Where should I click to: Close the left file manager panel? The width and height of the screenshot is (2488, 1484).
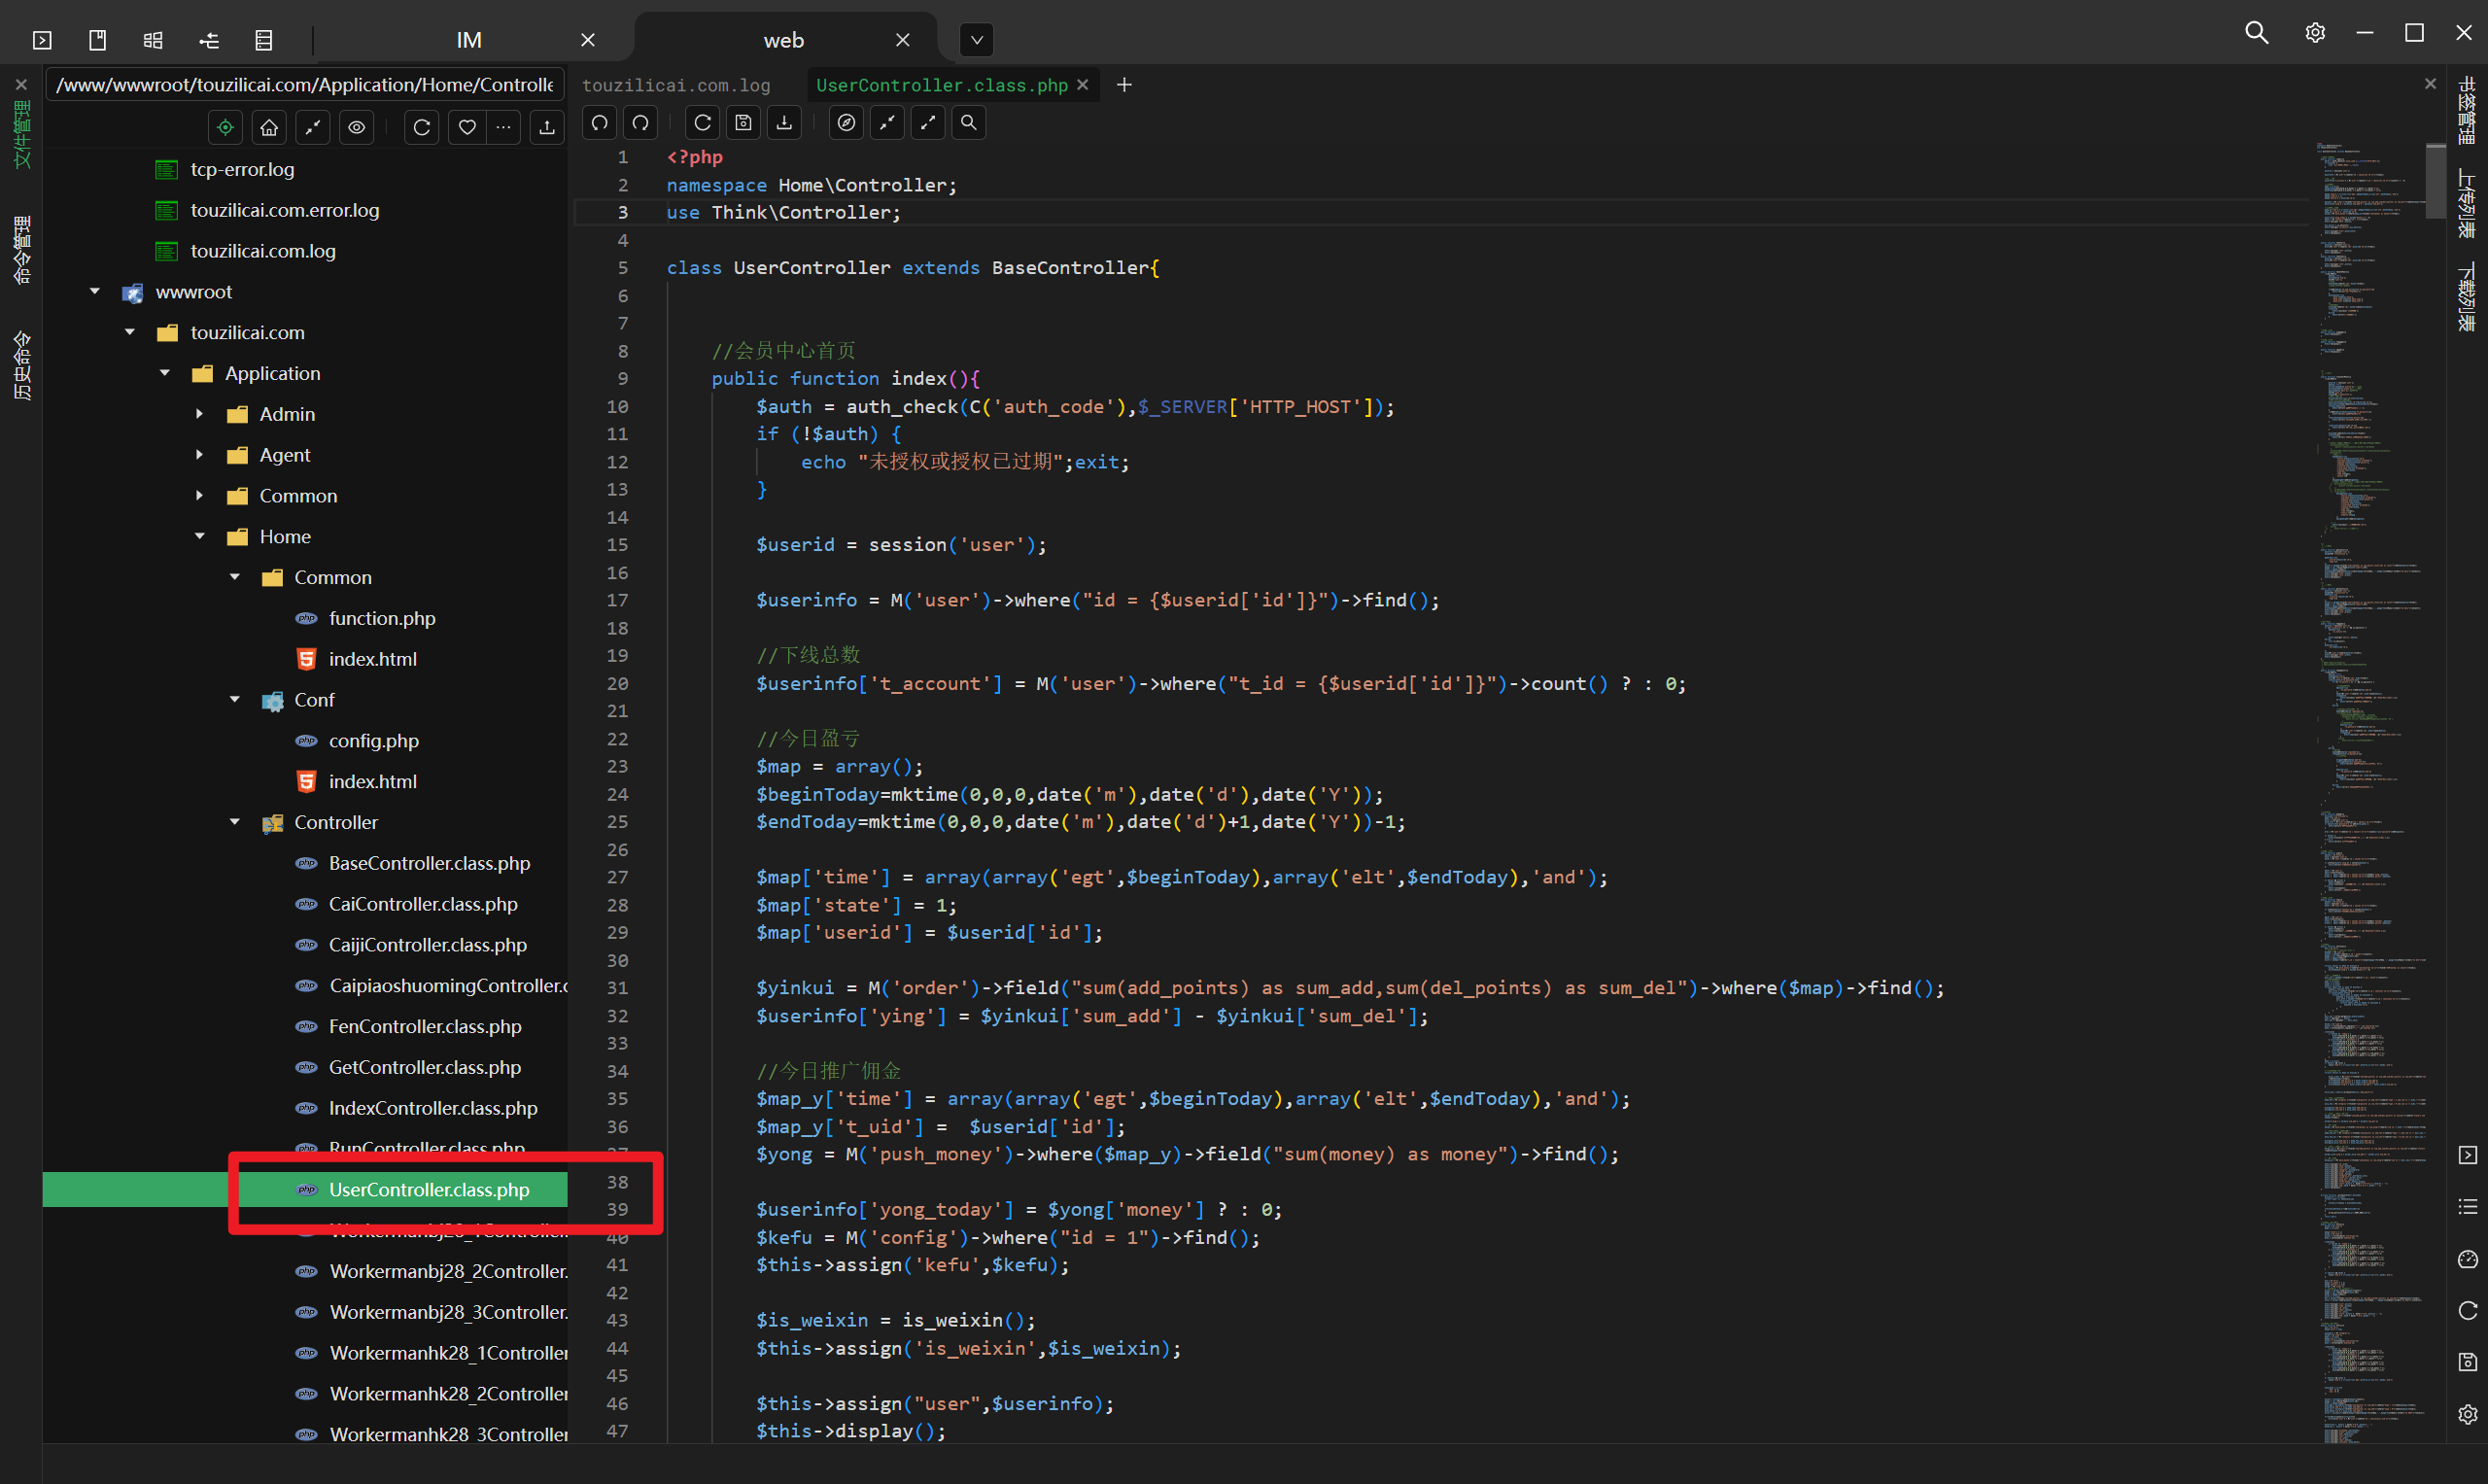(21, 85)
